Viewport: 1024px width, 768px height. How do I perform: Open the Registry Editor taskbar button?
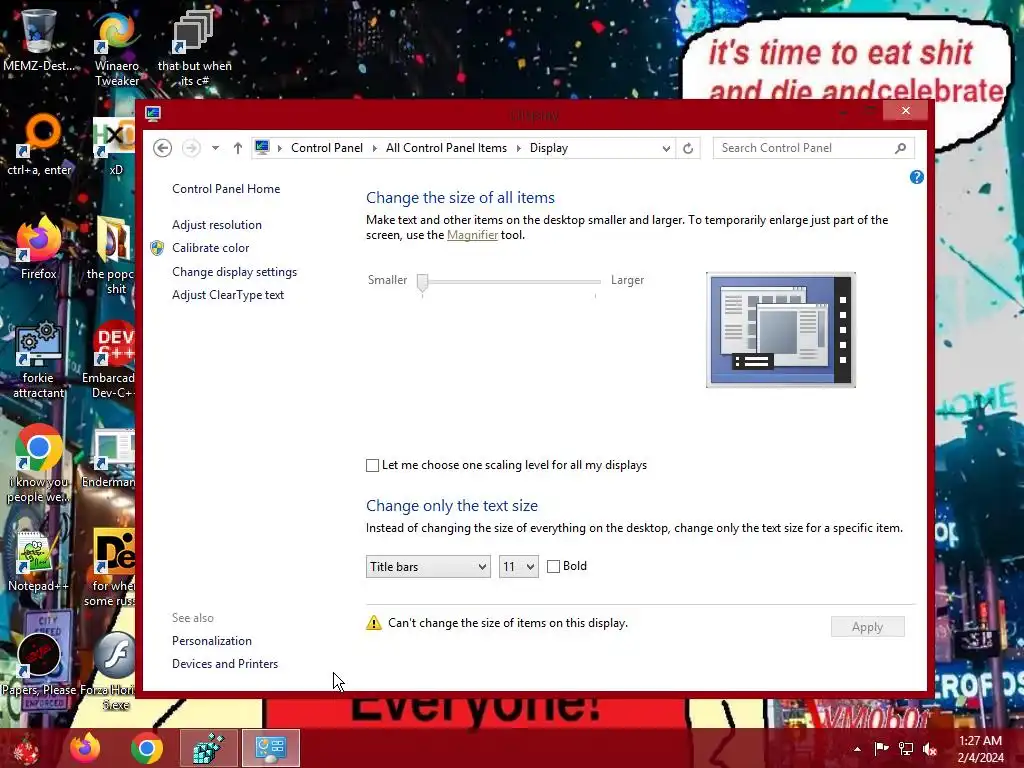point(208,748)
